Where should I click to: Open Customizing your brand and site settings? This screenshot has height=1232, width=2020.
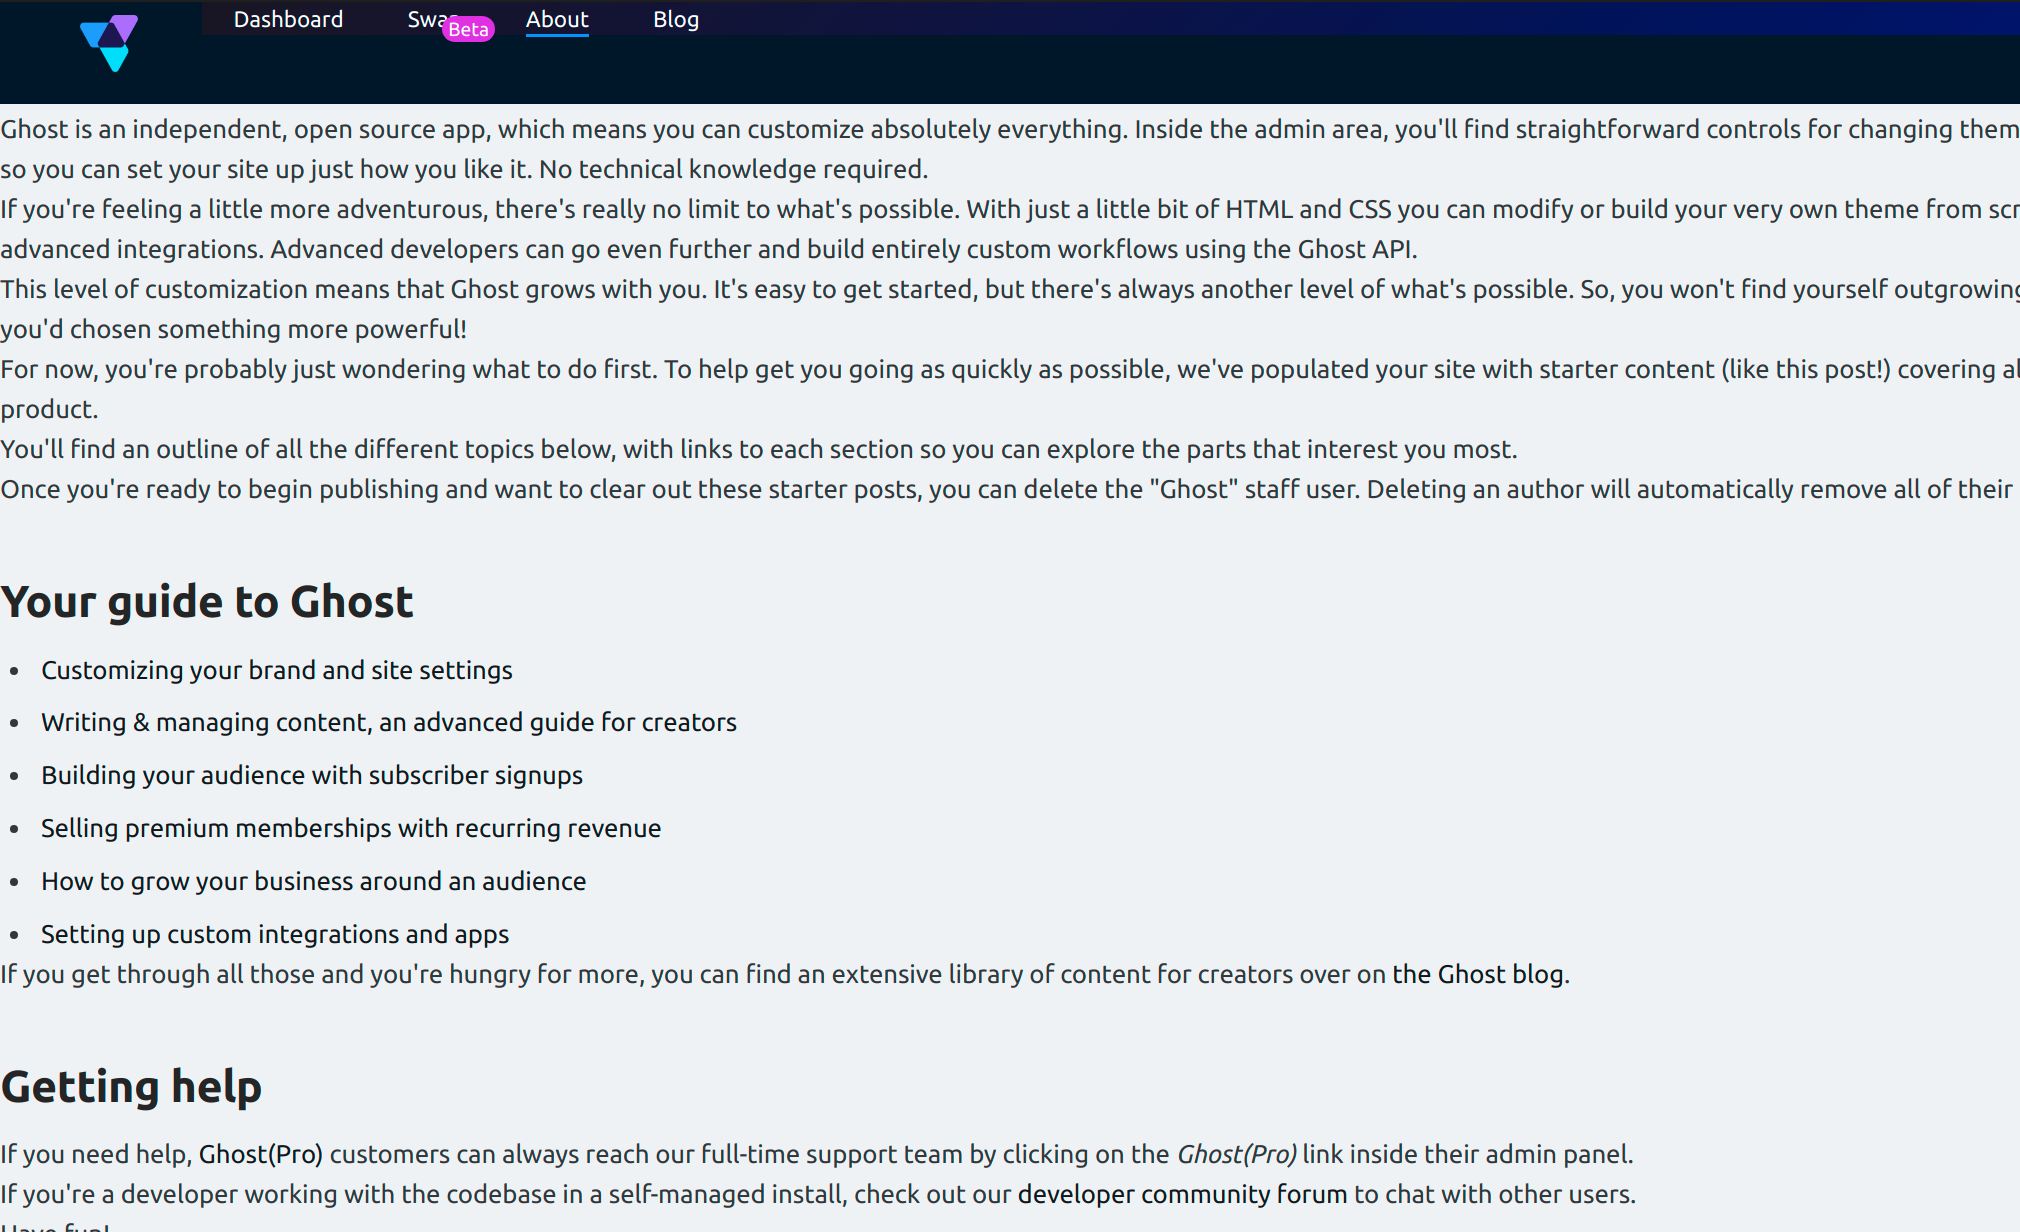pos(277,670)
